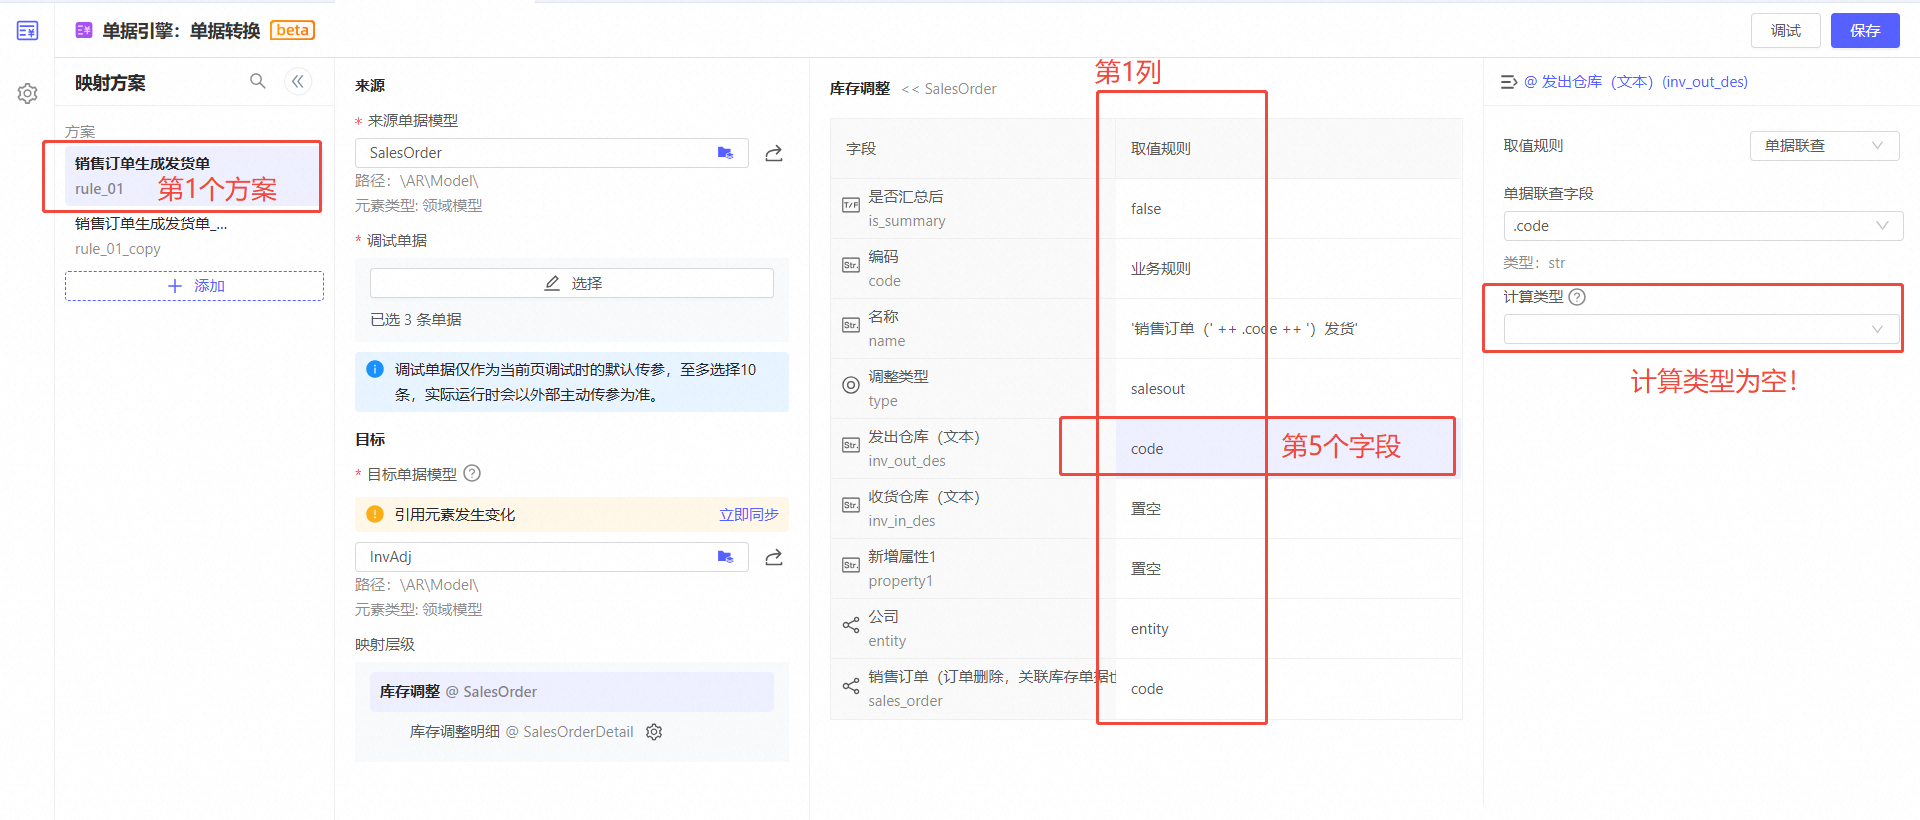Click gear icon next to 库存调整明细 mapping

(654, 732)
